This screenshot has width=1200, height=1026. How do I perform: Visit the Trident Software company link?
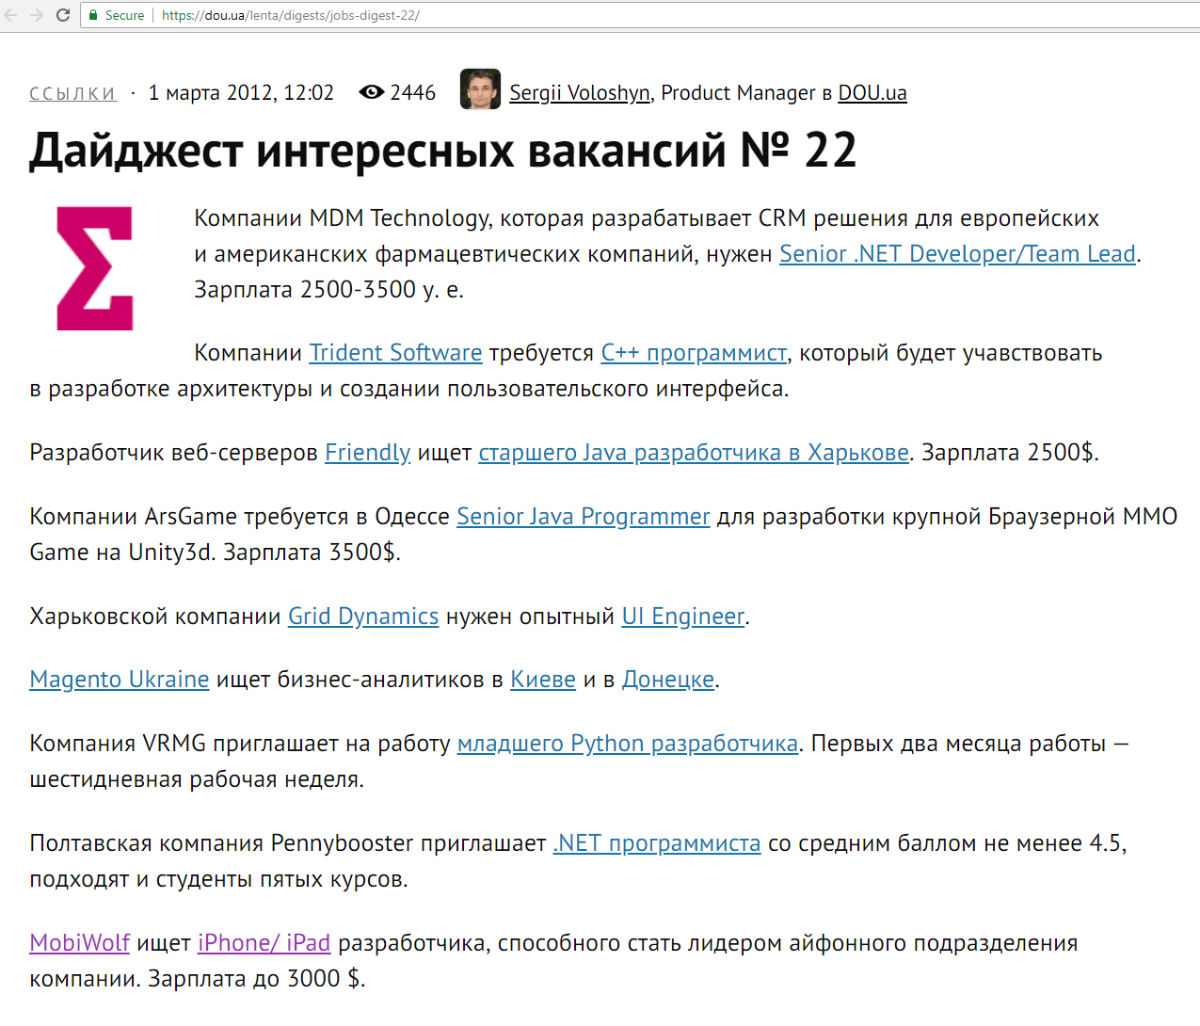[x=395, y=353]
